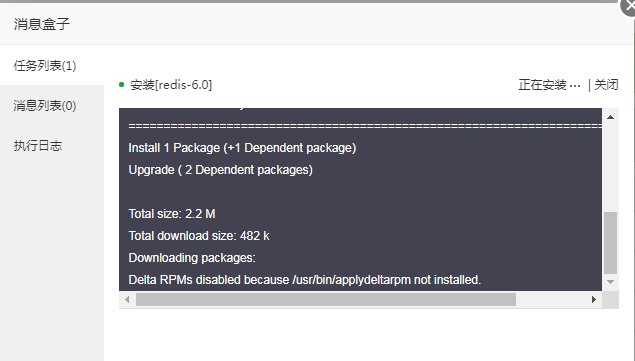Click the horizontal scrollbar thumb below the log
The height and width of the screenshot is (361, 635).
(x=326, y=299)
